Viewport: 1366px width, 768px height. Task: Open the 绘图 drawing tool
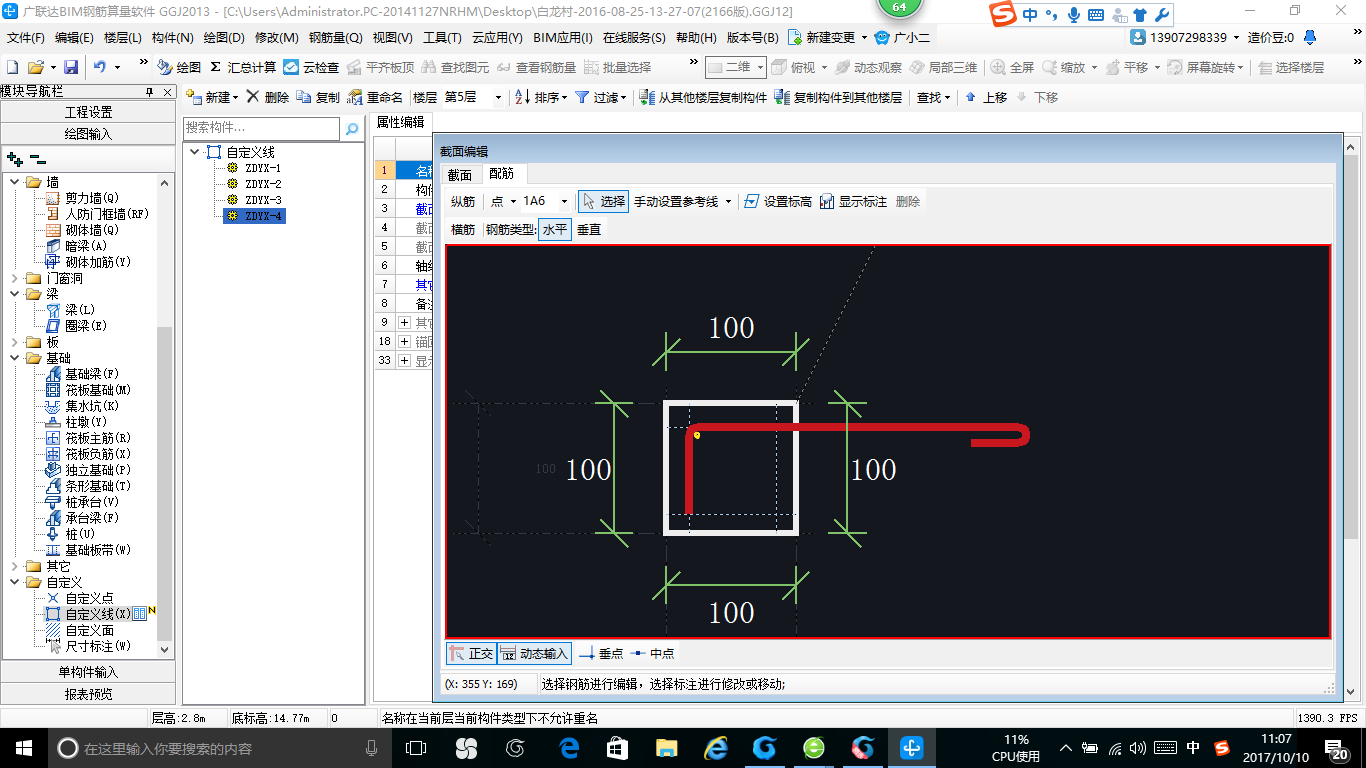[x=179, y=67]
